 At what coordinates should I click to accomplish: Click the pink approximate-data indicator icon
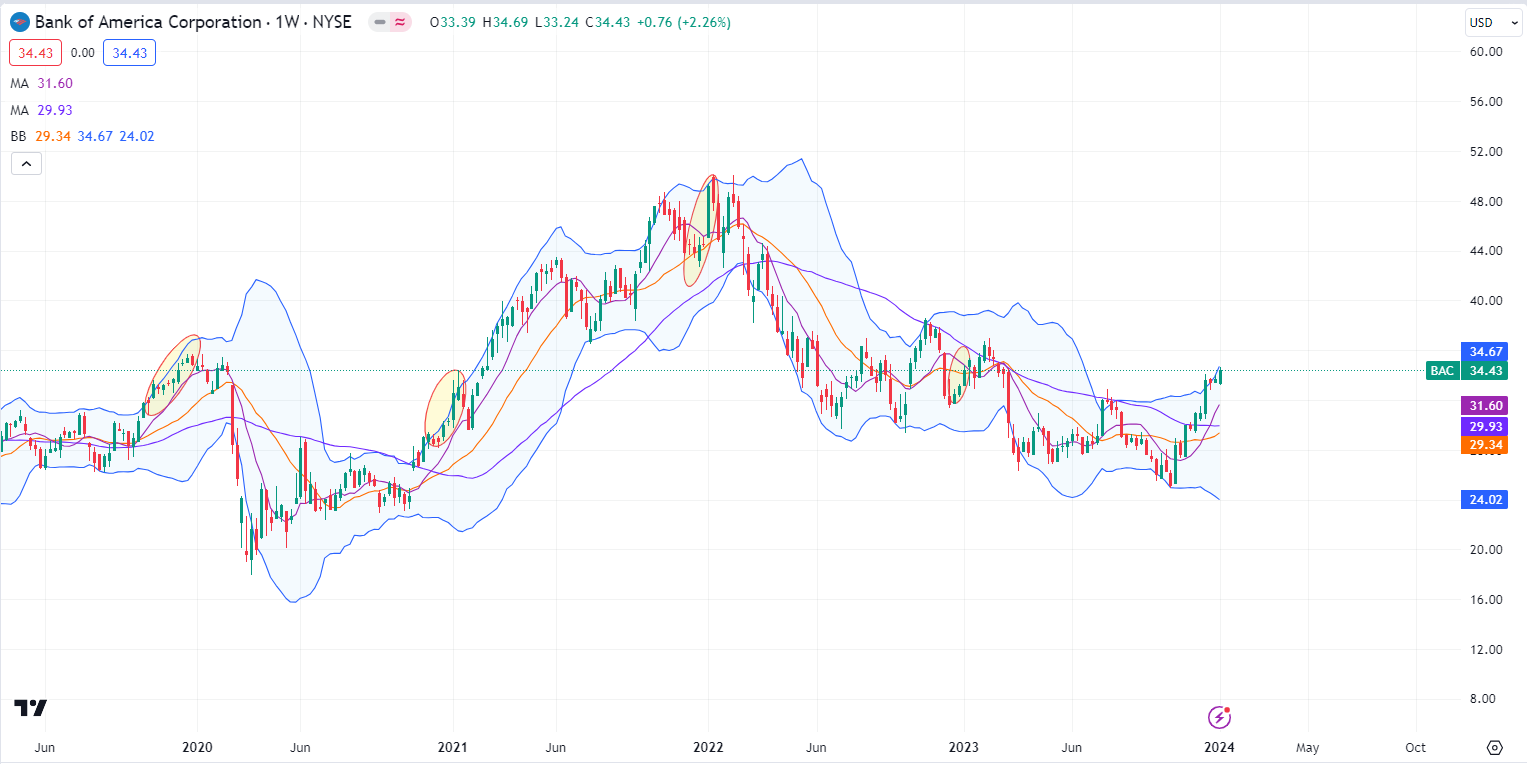pos(401,22)
